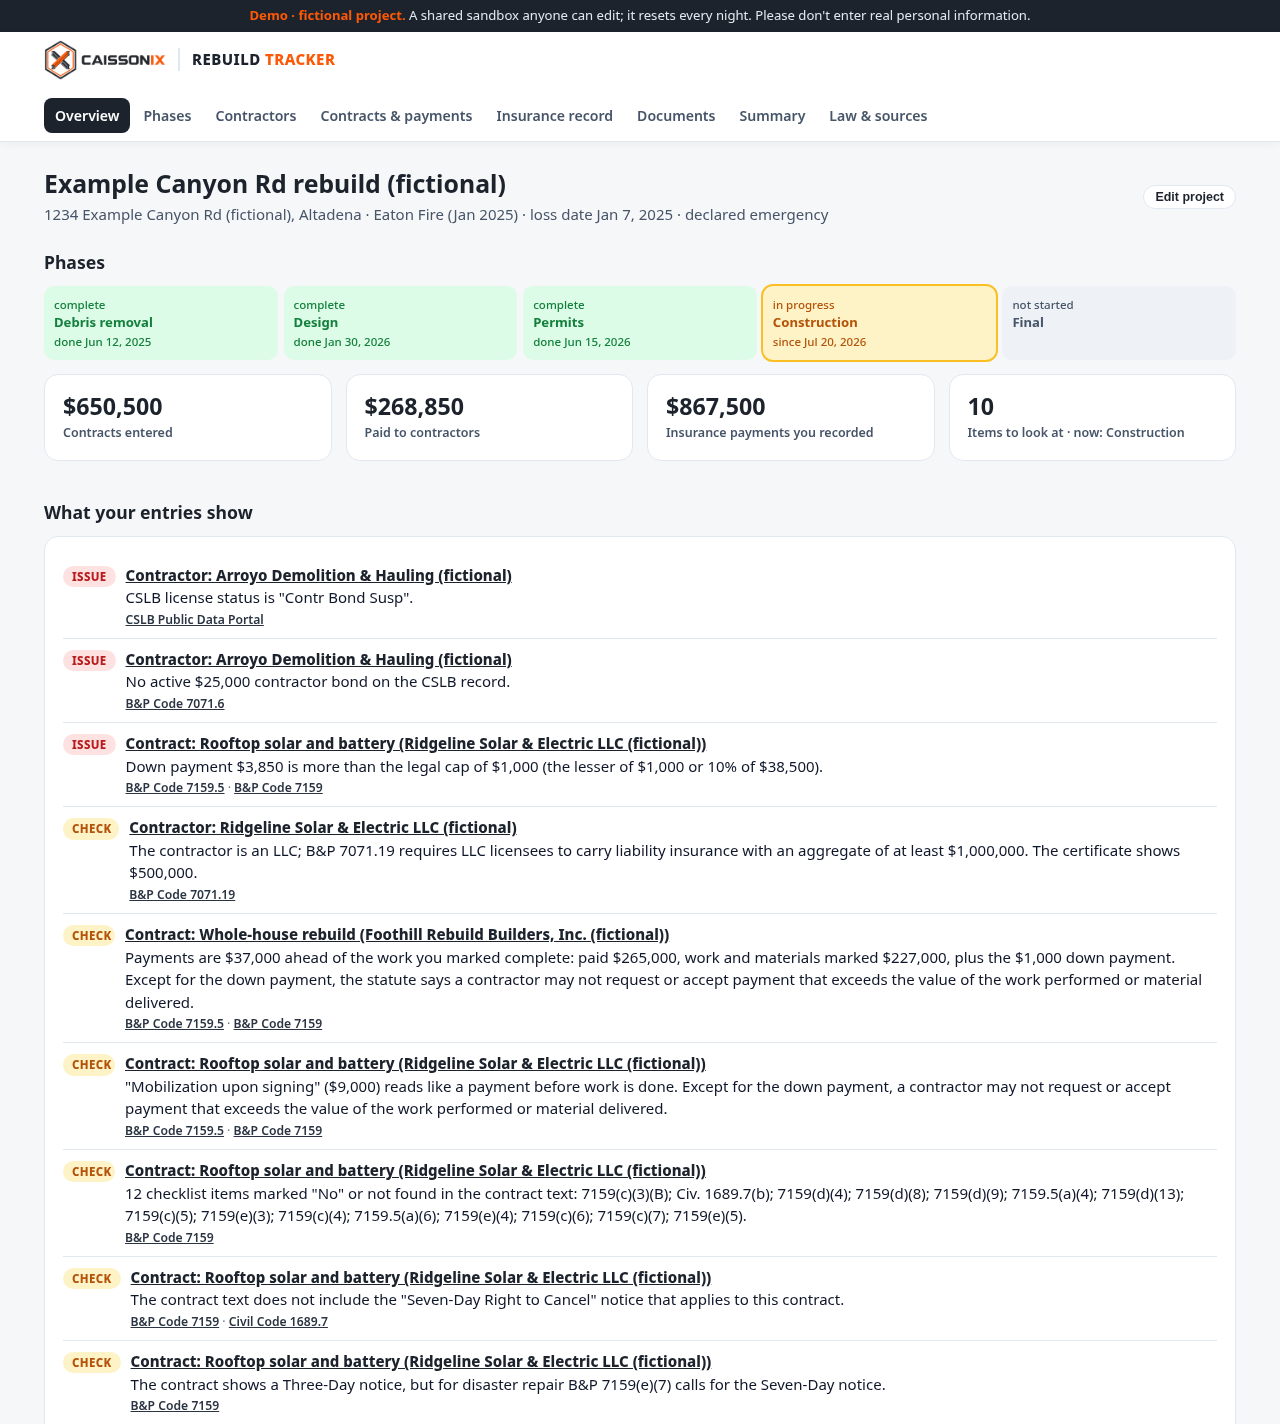Open the Permits phase card
1280x1424 pixels.
coord(640,323)
